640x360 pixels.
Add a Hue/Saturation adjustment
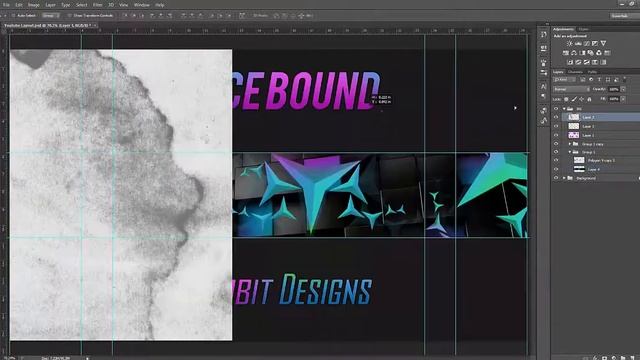pyautogui.click(x=566, y=53)
